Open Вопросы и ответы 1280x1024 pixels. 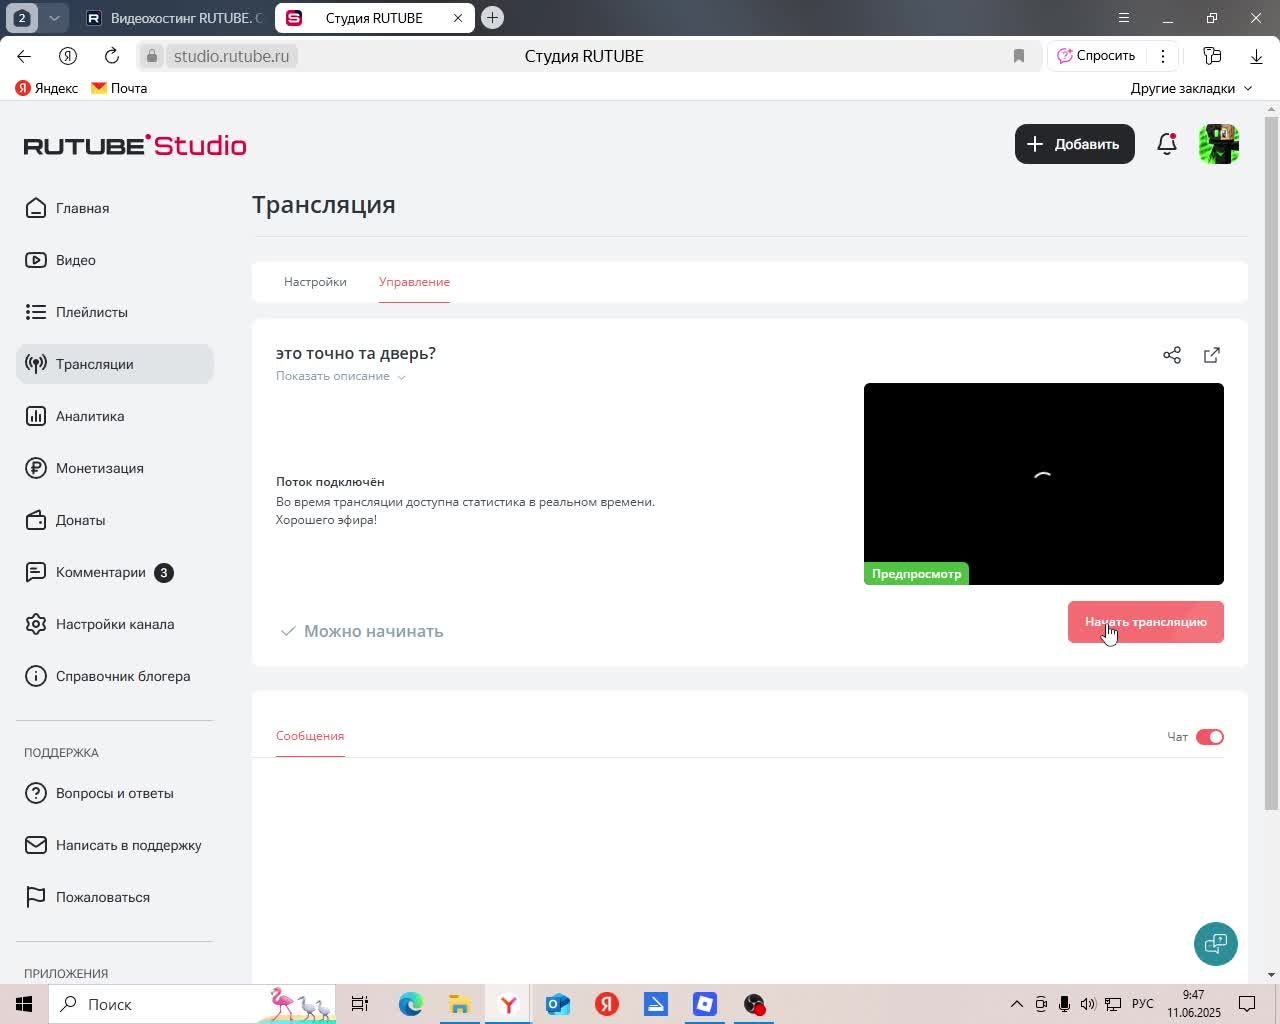click(115, 793)
